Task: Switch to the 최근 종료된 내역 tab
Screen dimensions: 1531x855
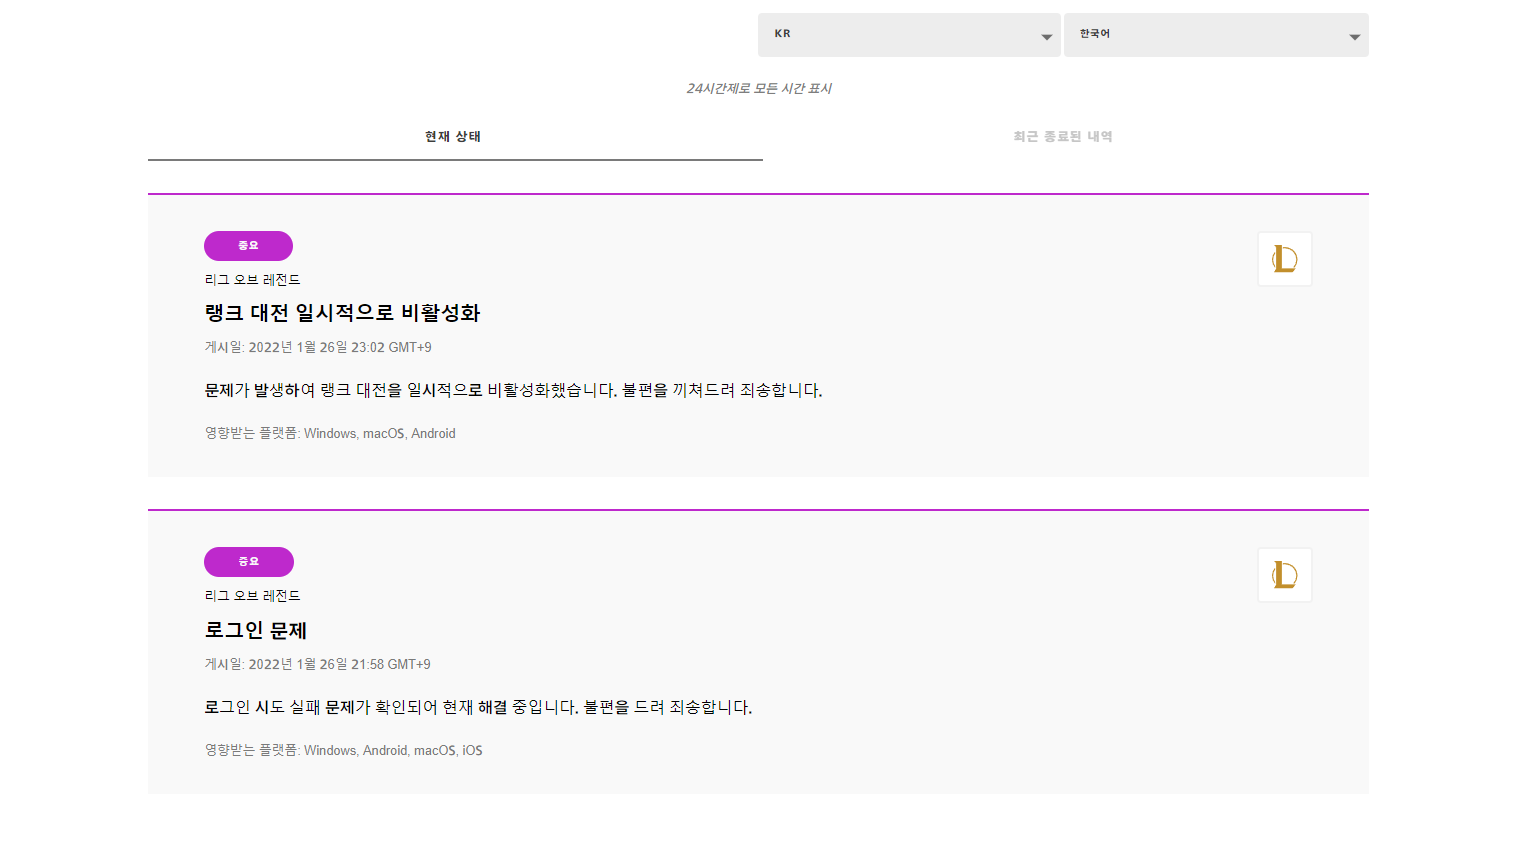Action: pyautogui.click(x=1063, y=137)
